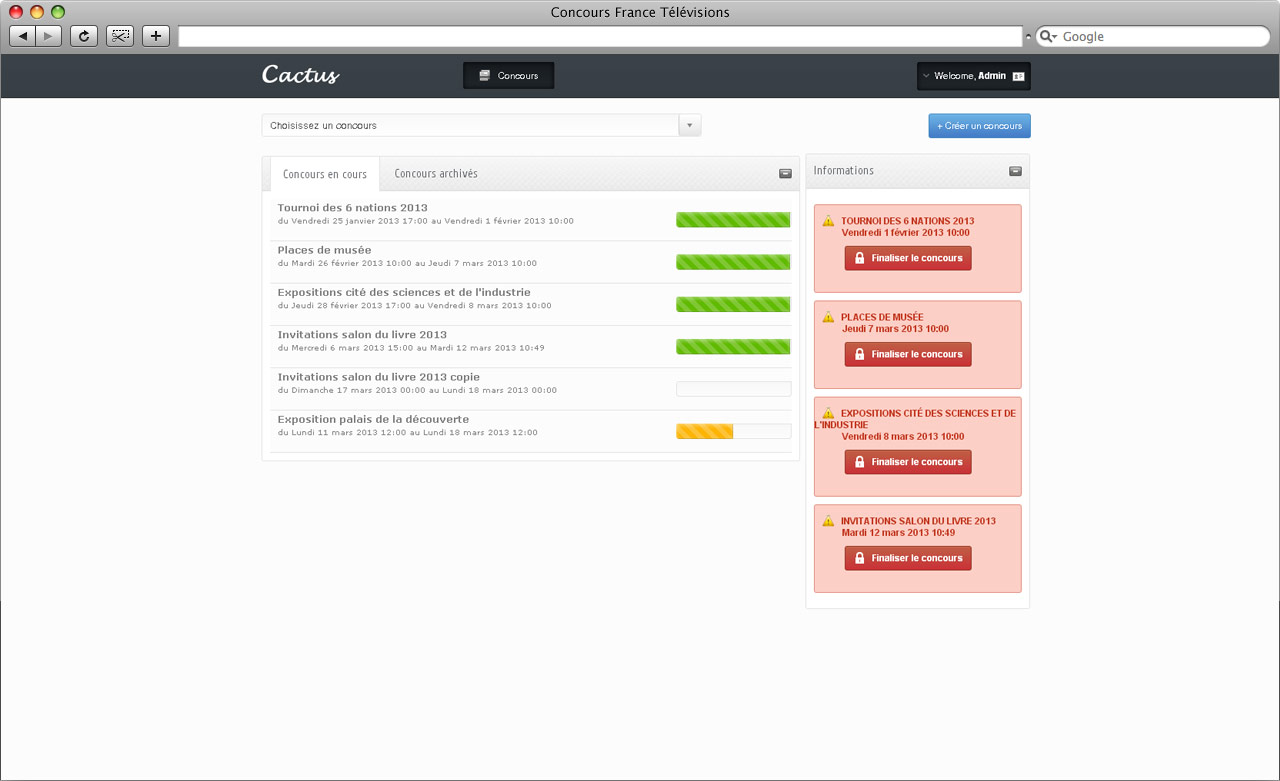Finaliser le concours Places de Musée
This screenshot has height=781, width=1280.
tap(908, 354)
